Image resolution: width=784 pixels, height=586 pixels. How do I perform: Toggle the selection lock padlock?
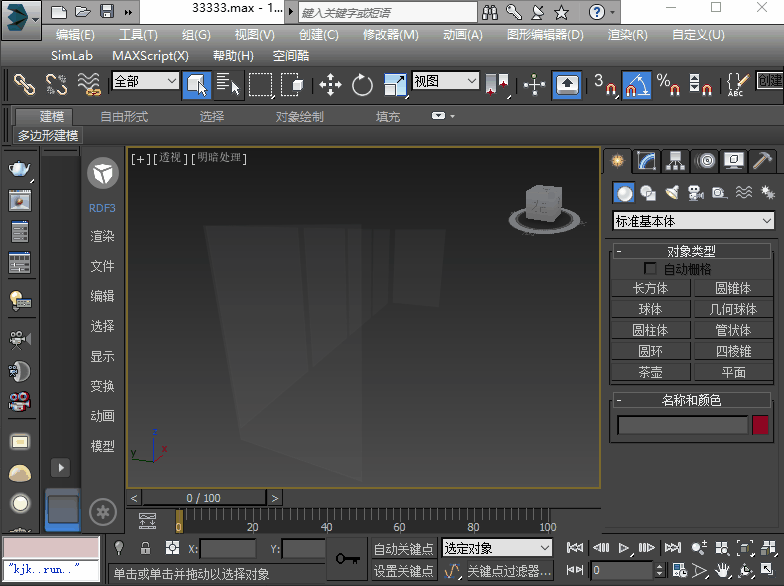click(x=146, y=548)
